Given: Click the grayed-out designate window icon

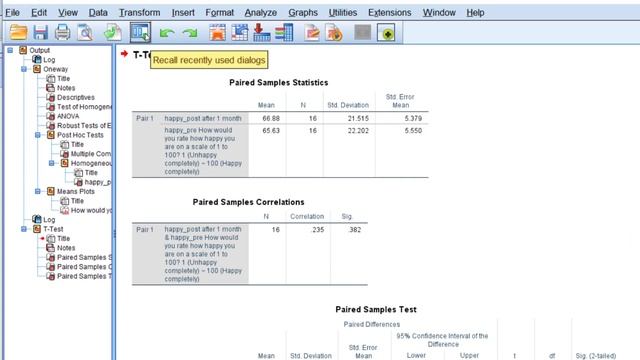Looking at the screenshot, I should pos(362,32).
